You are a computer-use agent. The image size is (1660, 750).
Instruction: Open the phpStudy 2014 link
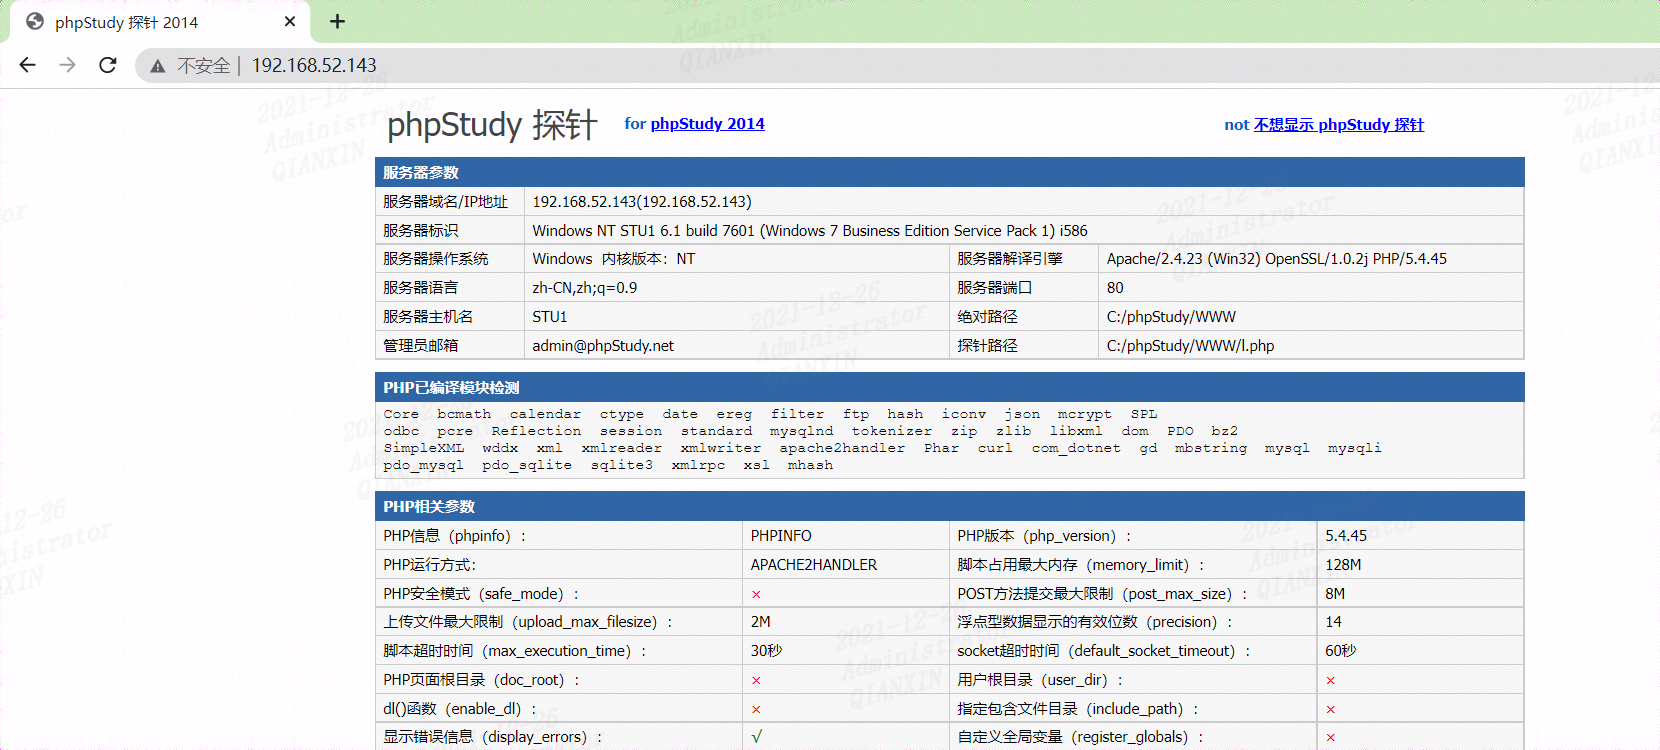tap(707, 124)
